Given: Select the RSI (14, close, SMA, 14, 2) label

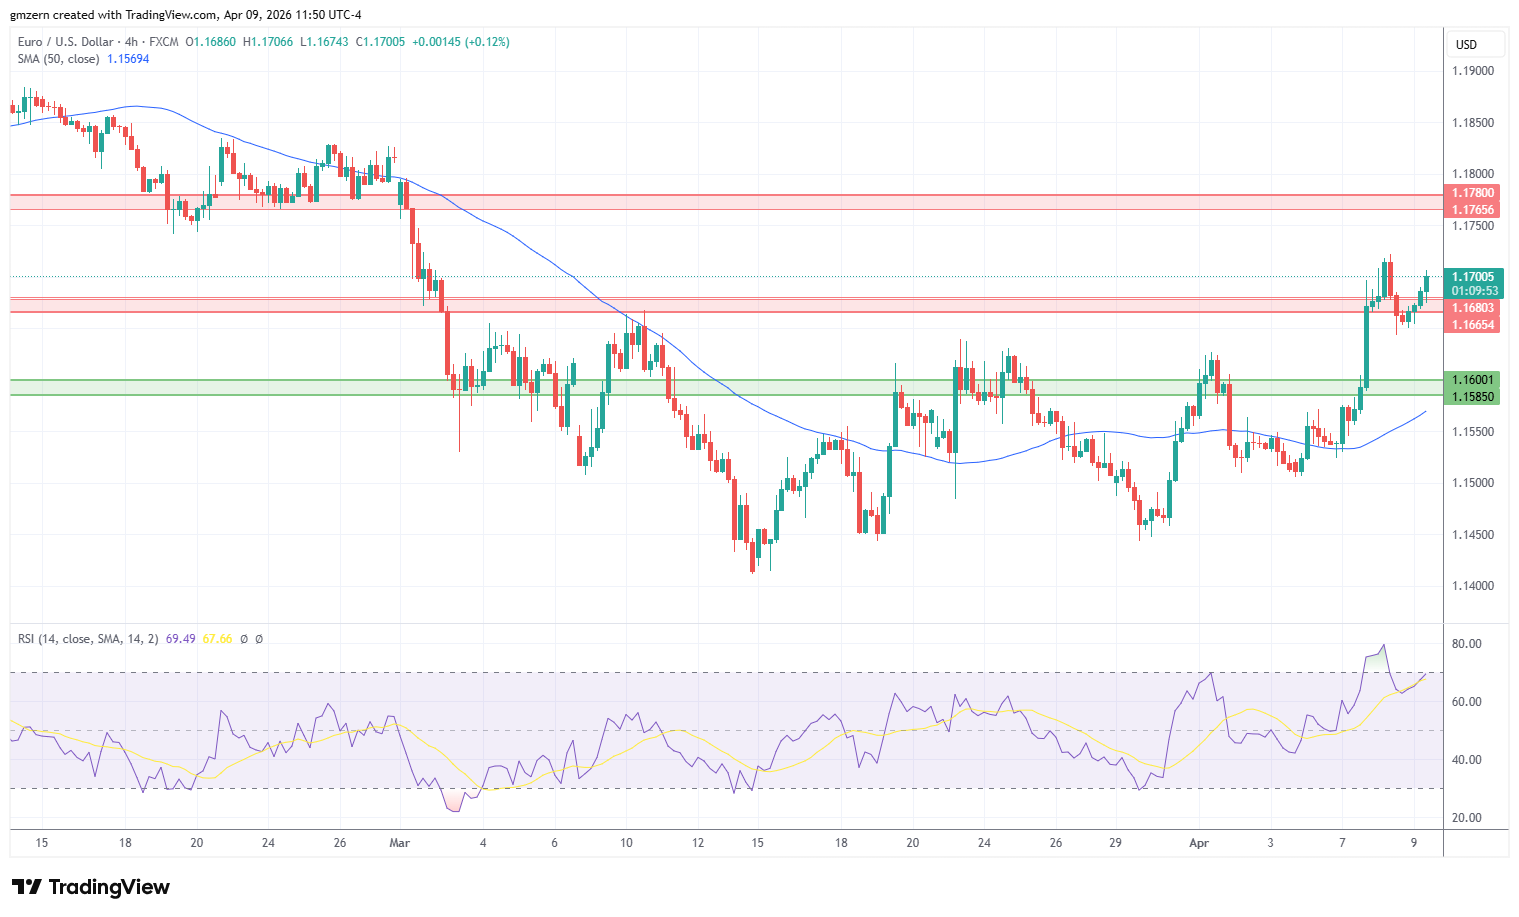Looking at the screenshot, I should pos(88,639).
